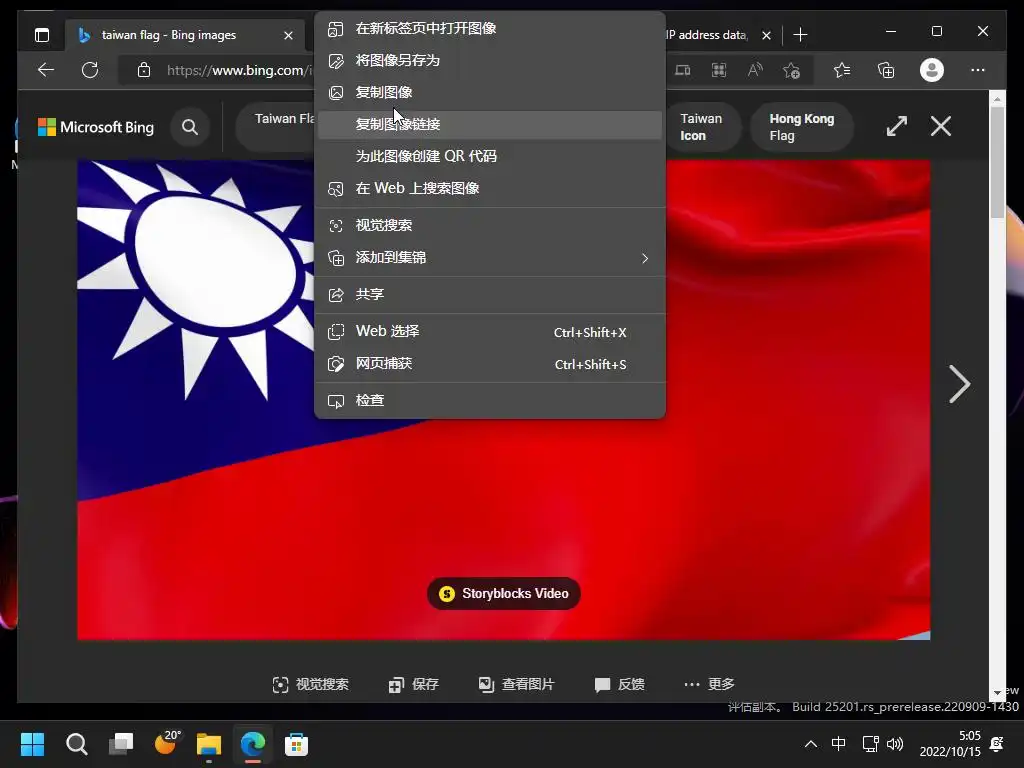Open the tab actions menu icon
Viewport: 1024px width, 768px height.
coord(42,35)
